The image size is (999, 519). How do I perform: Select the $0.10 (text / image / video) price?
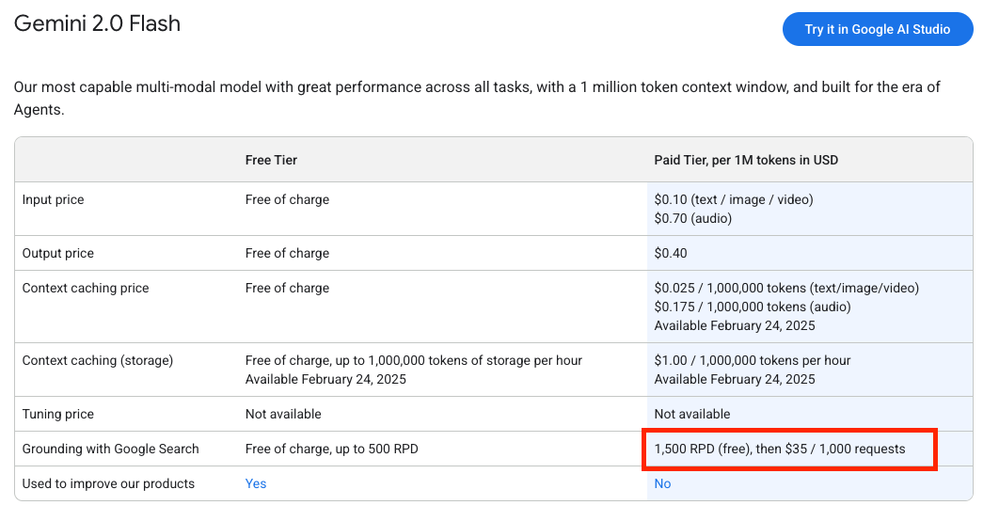coord(733,199)
